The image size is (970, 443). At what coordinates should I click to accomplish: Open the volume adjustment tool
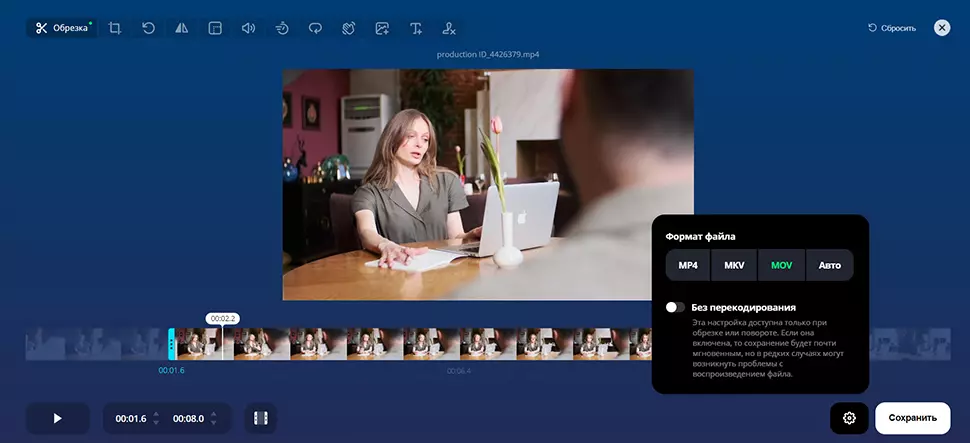click(248, 28)
